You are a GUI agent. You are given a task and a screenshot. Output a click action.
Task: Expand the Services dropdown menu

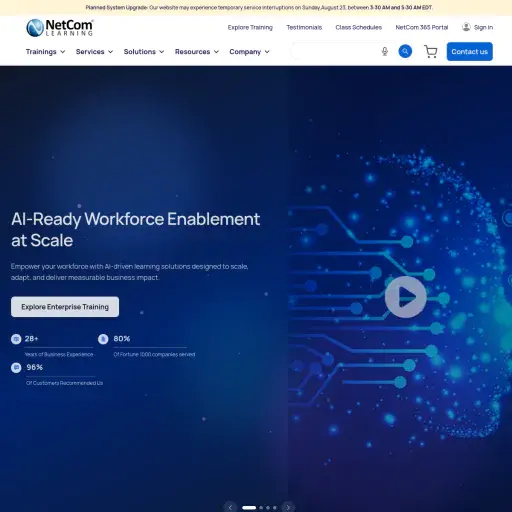pos(94,52)
